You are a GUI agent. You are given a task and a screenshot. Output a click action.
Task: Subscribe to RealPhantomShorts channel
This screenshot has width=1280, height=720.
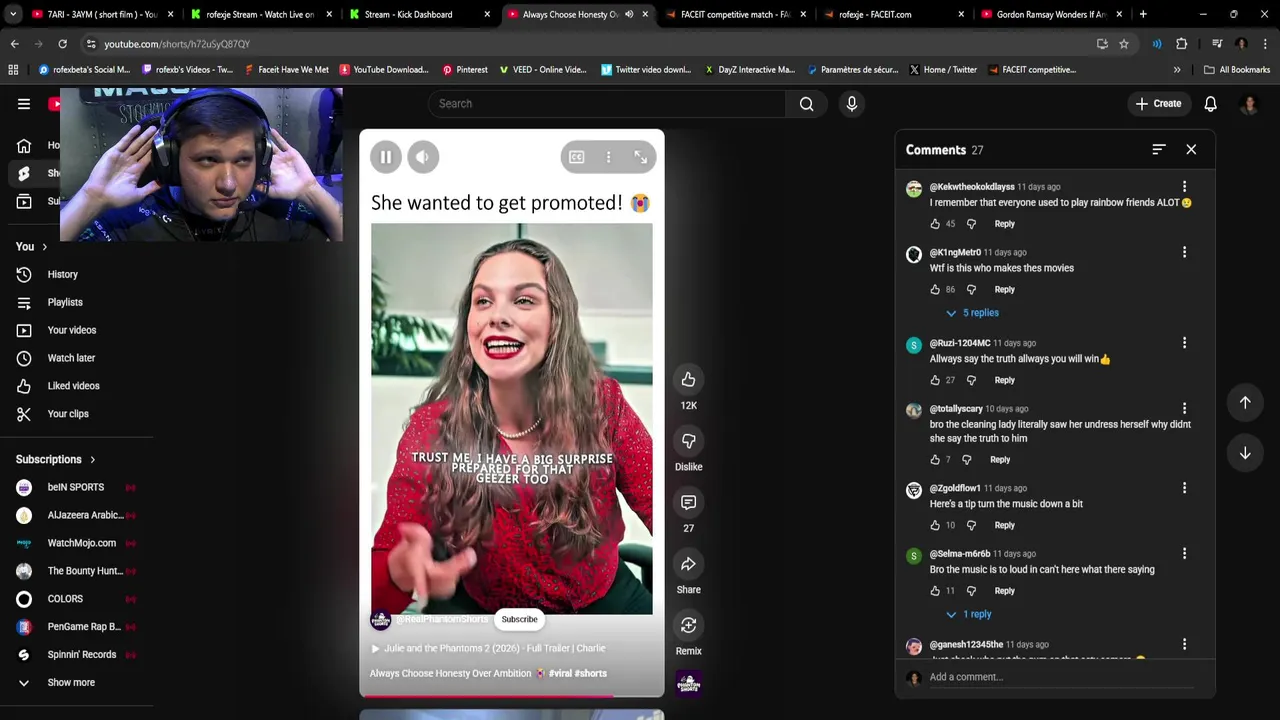click(519, 619)
